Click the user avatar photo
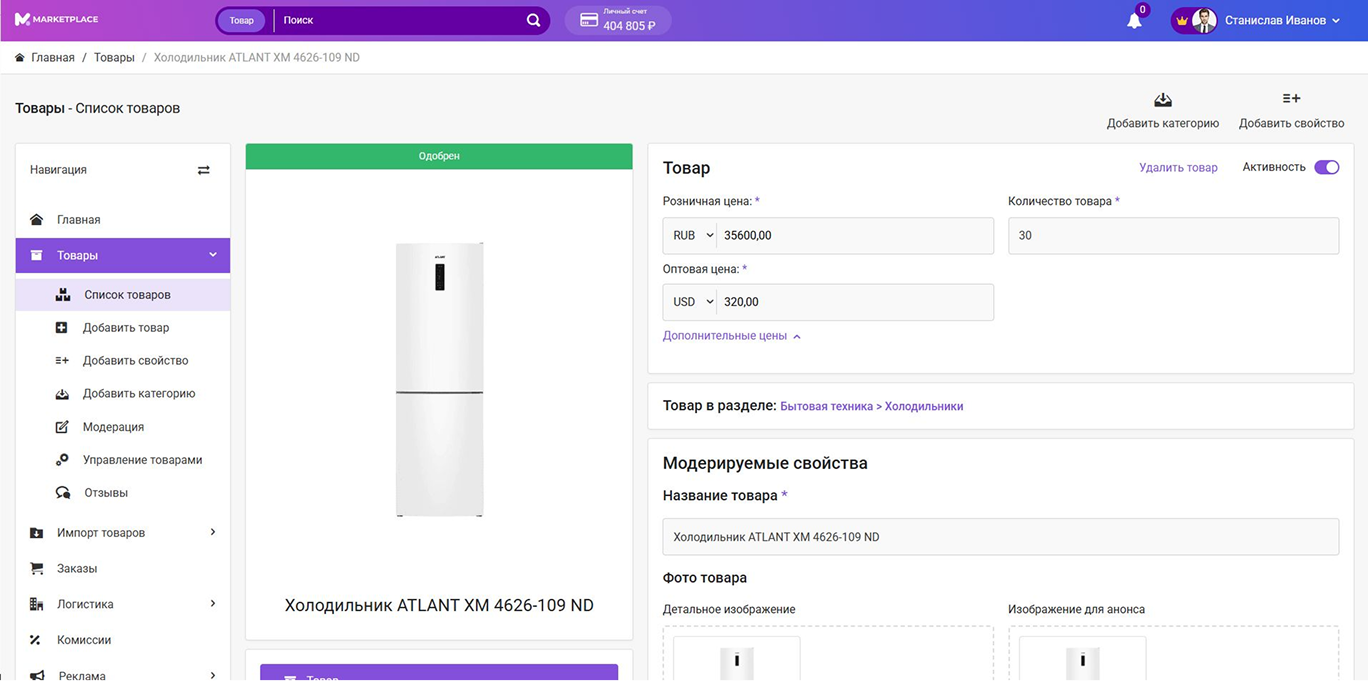Image resolution: width=1368 pixels, height=681 pixels. (x=1204, y=20)
